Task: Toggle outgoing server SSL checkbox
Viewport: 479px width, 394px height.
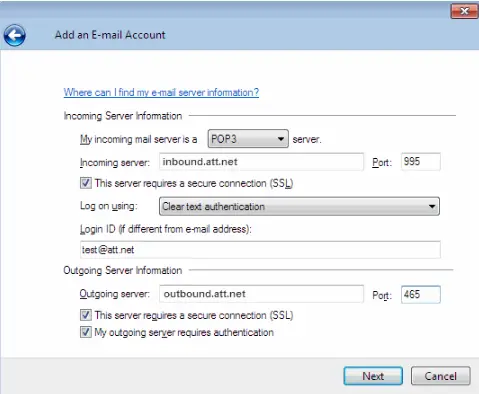Action: (x=86, y=315)
